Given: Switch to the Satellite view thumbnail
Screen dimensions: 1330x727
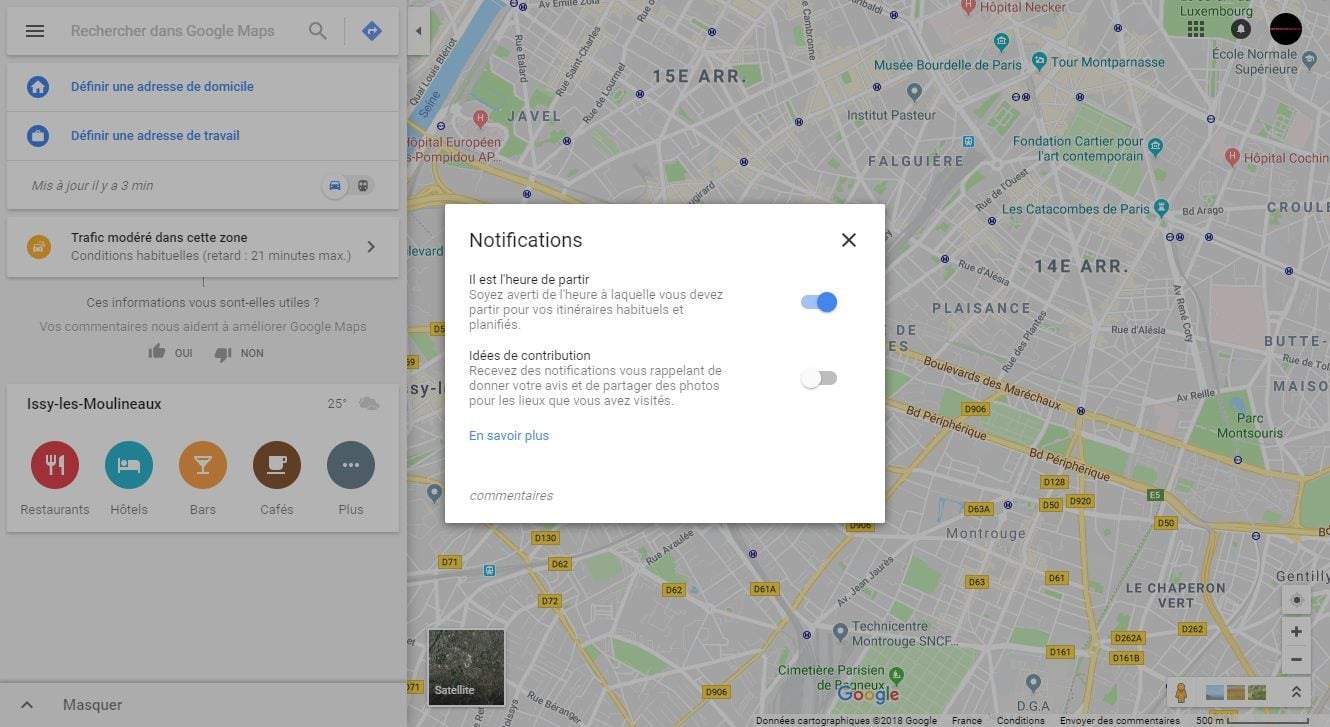Looking at the screenshot, I should pyautogui.click(x=466, y=667).
